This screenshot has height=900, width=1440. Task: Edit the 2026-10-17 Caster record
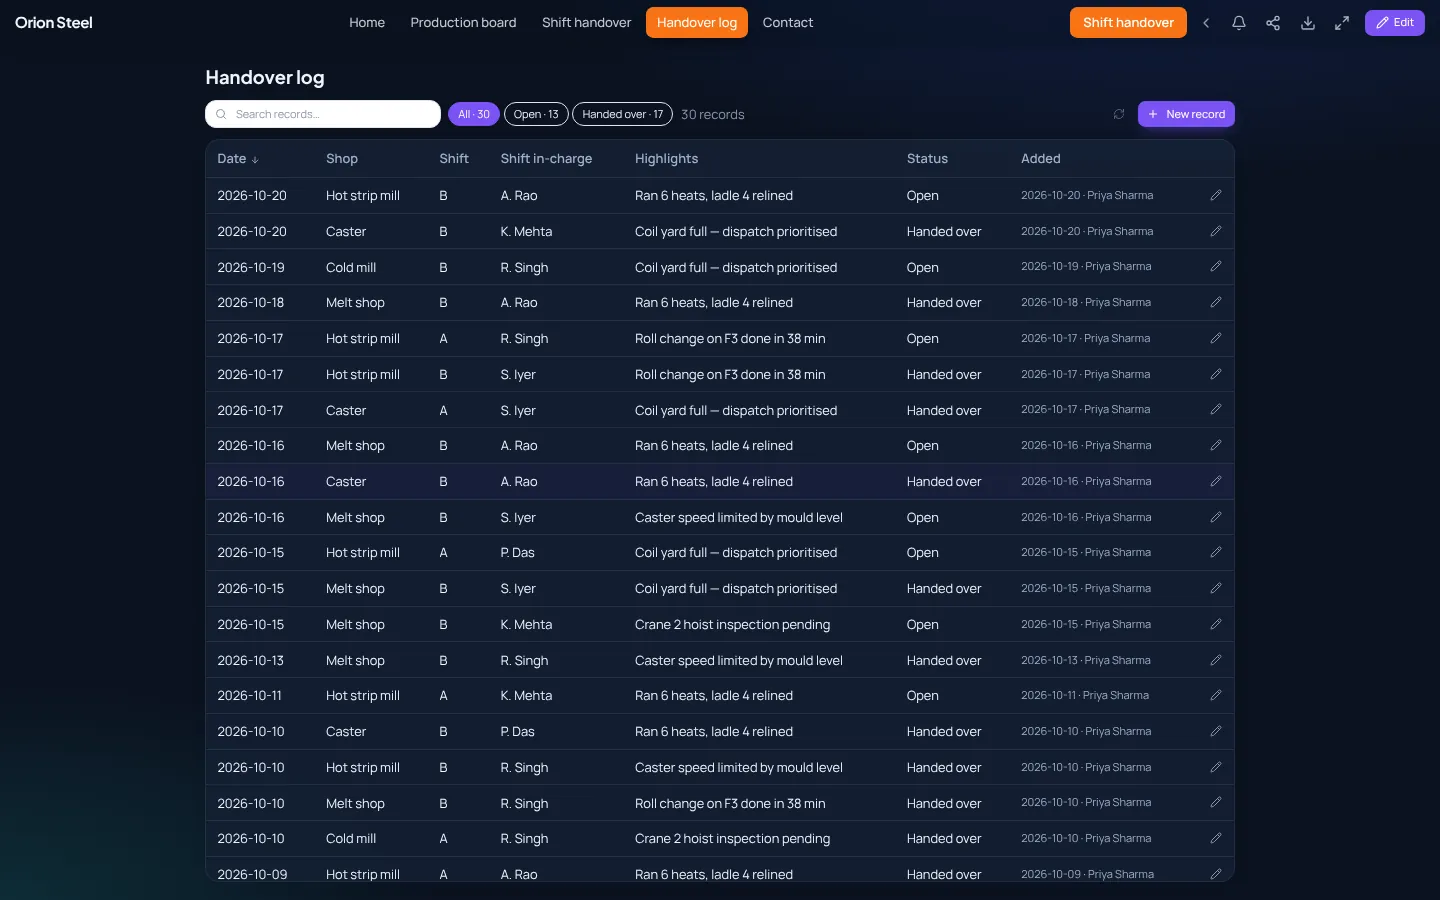[x=1216, y=410]
